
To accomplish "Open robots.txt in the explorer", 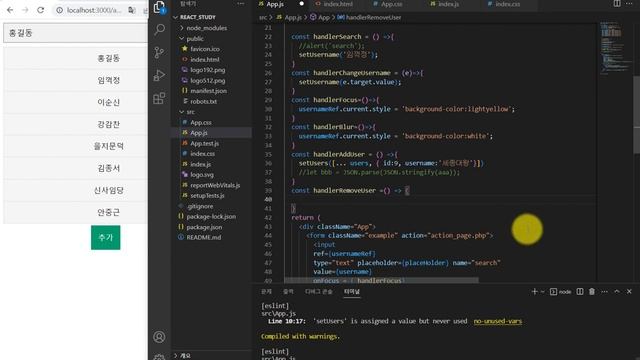I will click(x=203, y=101).
